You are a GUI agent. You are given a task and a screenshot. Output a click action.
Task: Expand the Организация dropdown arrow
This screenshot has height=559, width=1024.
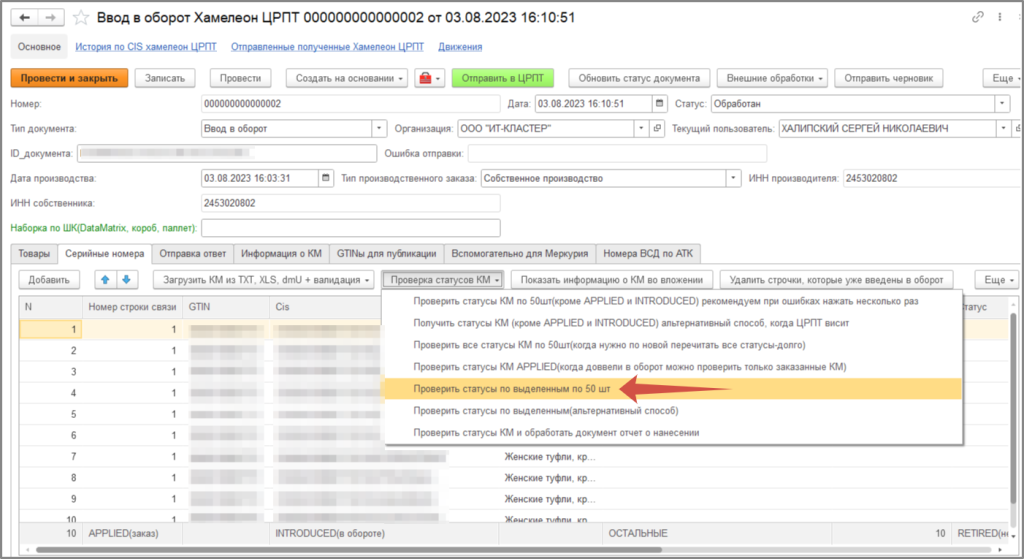pyautogui.click(x=641, y=129)
